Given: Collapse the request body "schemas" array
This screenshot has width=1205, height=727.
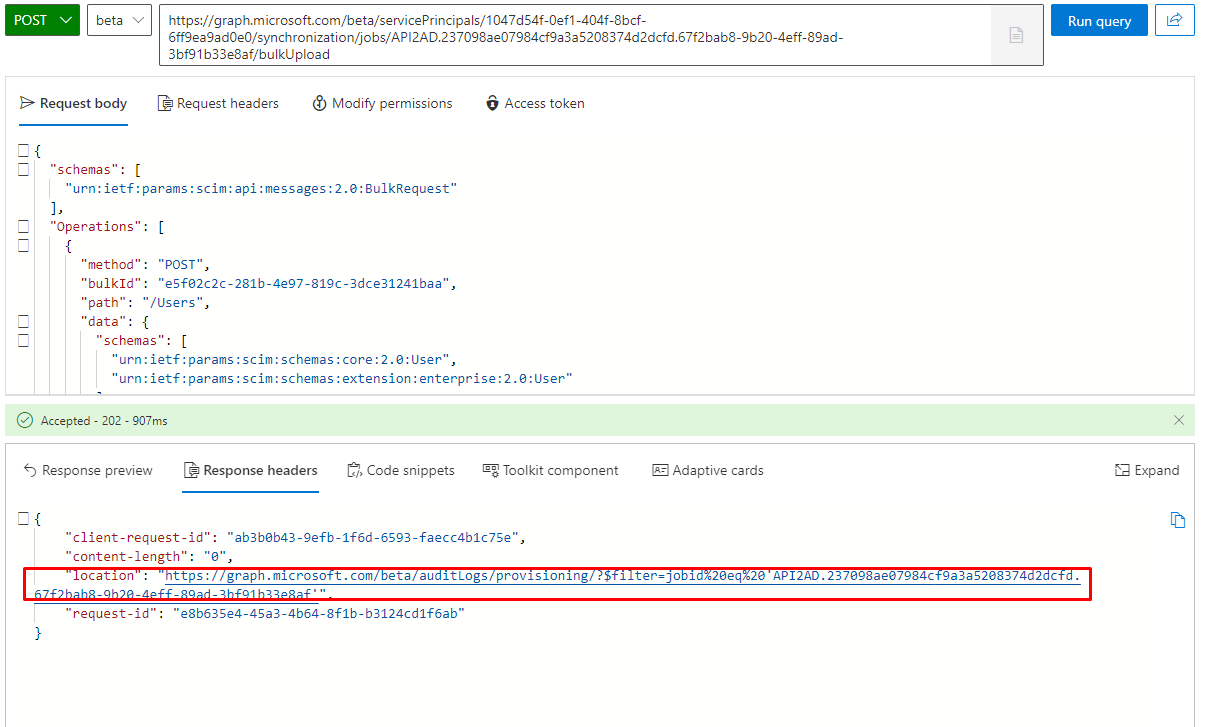Looking at the screenshot, I should pos(23,170).
